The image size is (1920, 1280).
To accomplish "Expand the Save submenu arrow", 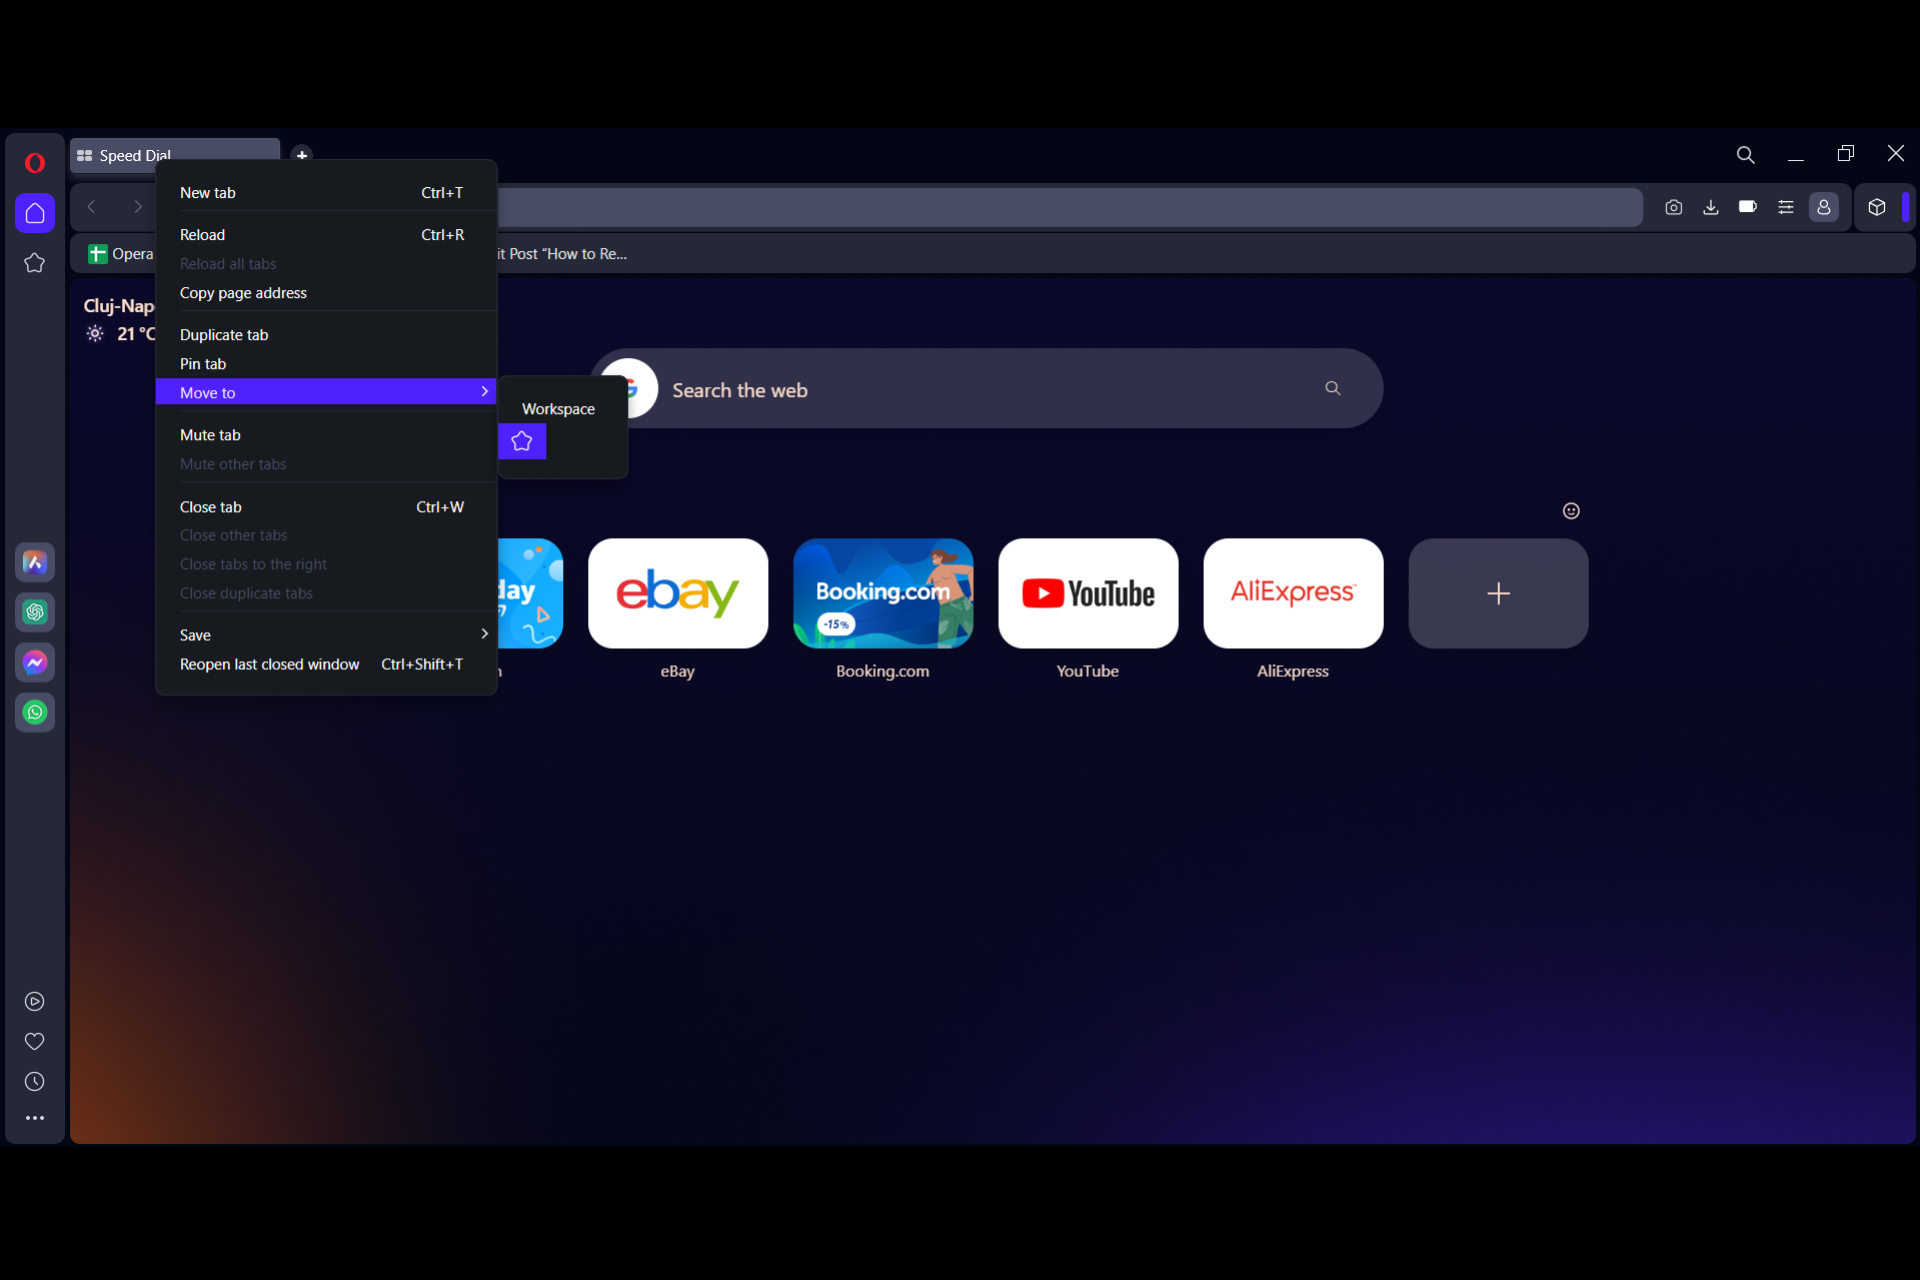I will 481,634.
